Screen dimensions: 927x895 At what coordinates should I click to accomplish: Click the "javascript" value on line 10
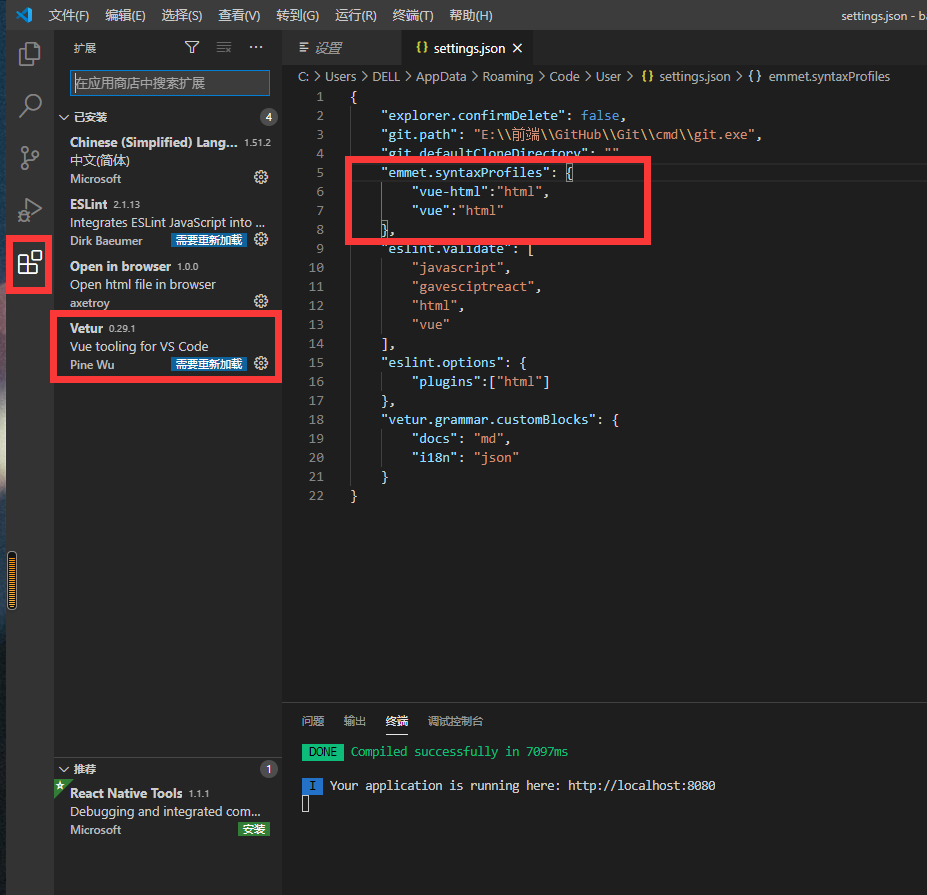click(x=458, y=268)
